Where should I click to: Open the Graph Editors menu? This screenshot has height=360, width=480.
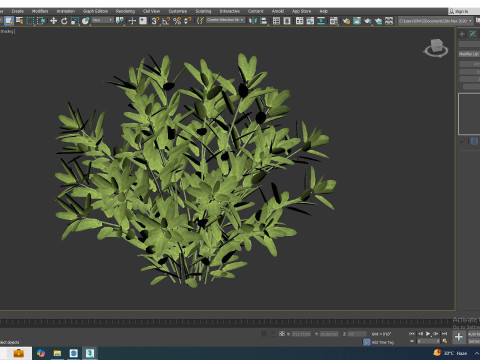point(95,11)
